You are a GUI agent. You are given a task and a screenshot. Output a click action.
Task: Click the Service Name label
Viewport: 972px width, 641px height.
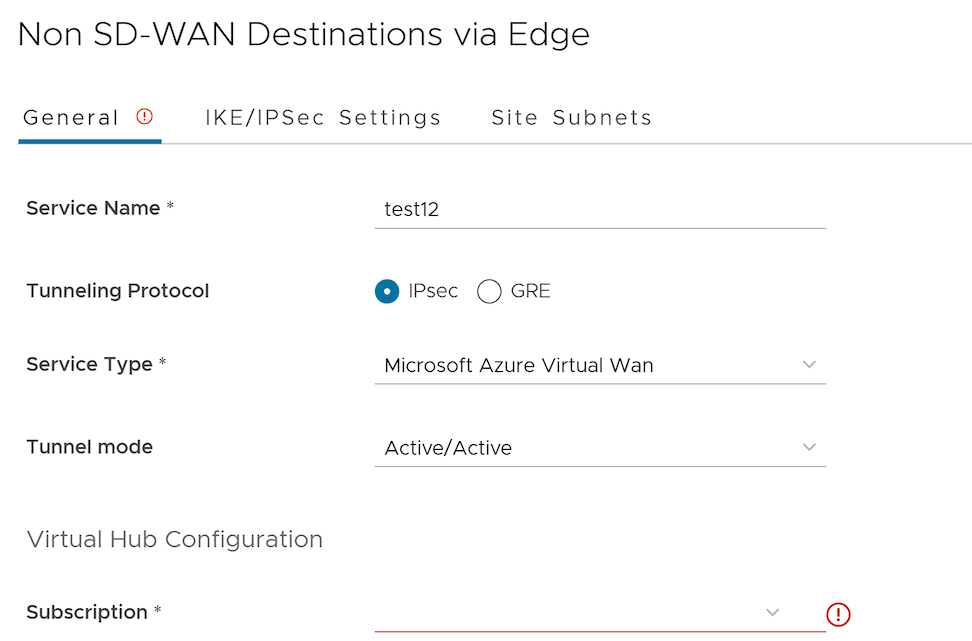93,208
